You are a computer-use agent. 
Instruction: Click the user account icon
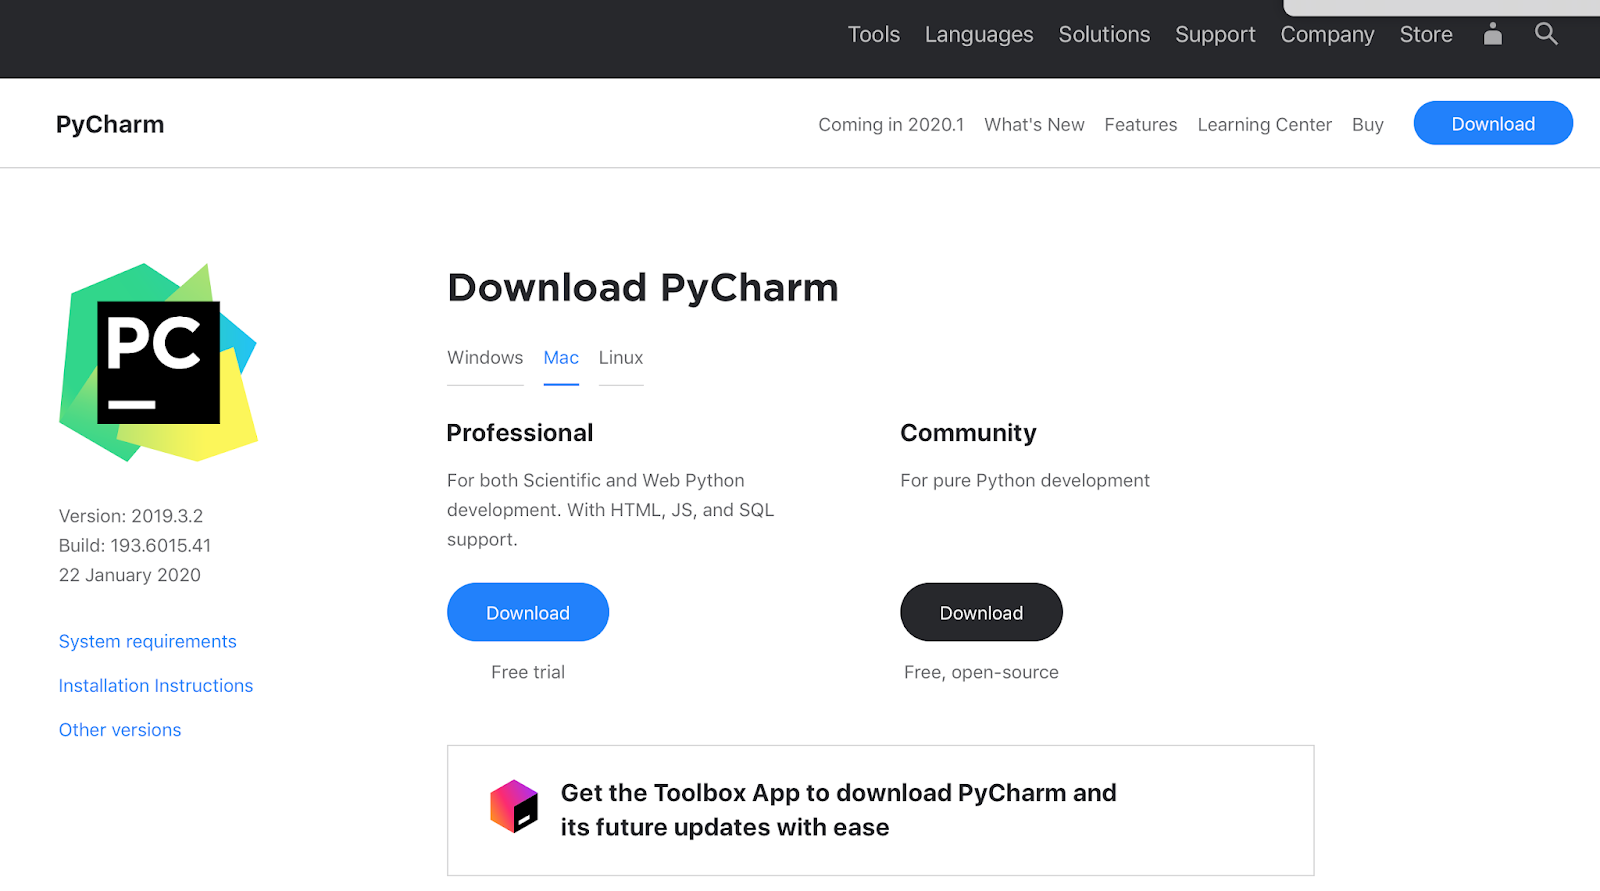(x=1492, y=33)
